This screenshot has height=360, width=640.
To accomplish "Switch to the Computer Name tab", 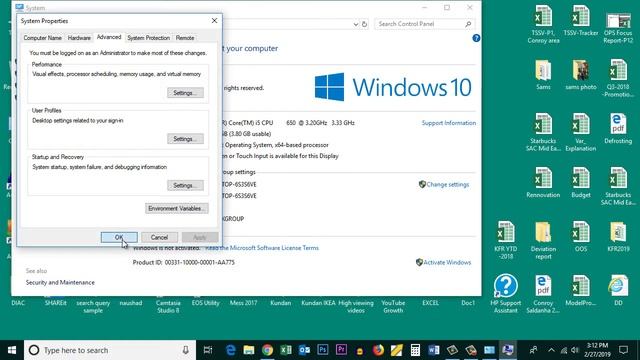I will [x=42, y=38].
